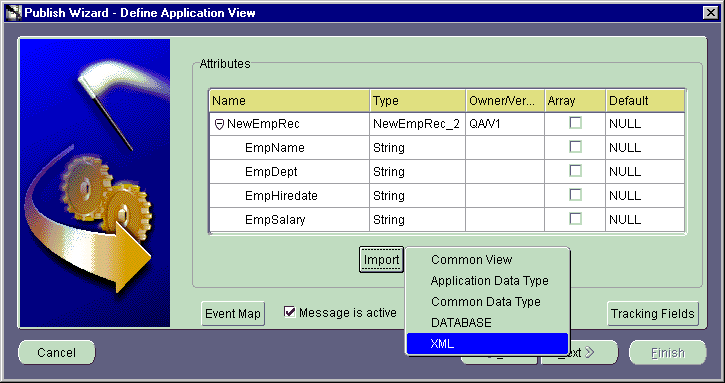
Task: Click the disabled Finish button
Action: [668, 352]
